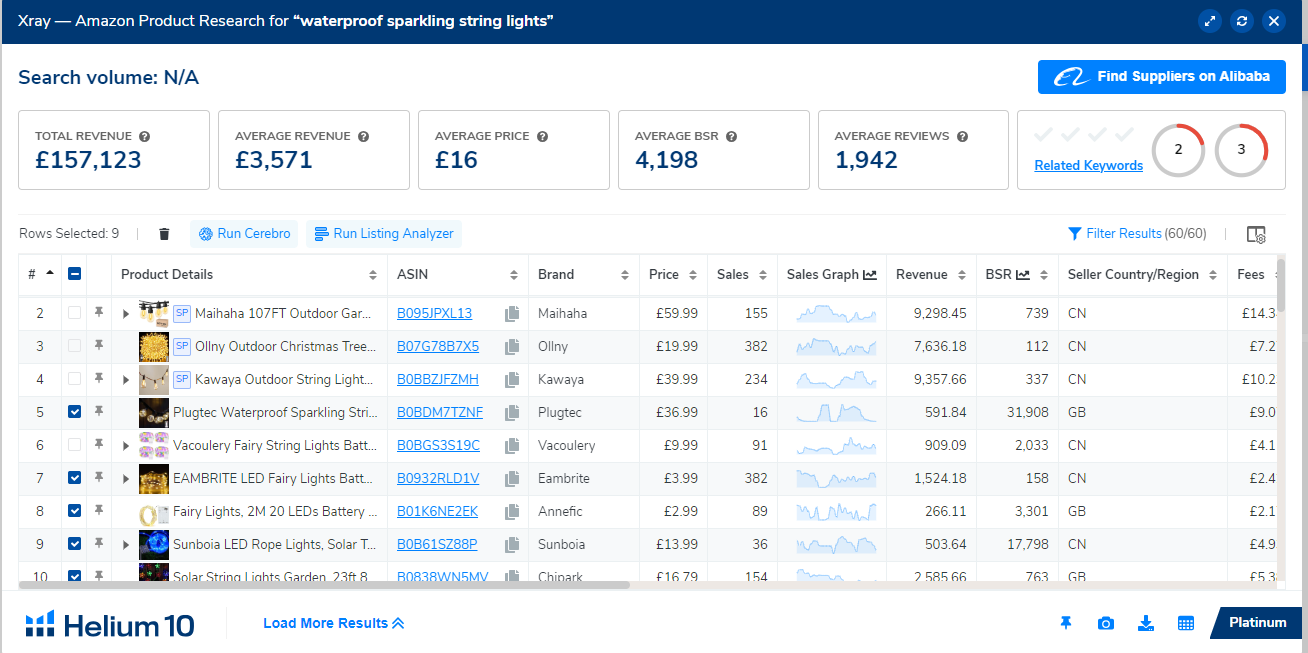
Task: Copy ASIN B0BGS3S19C using copy icon
Action: click(x=512, y=446)
